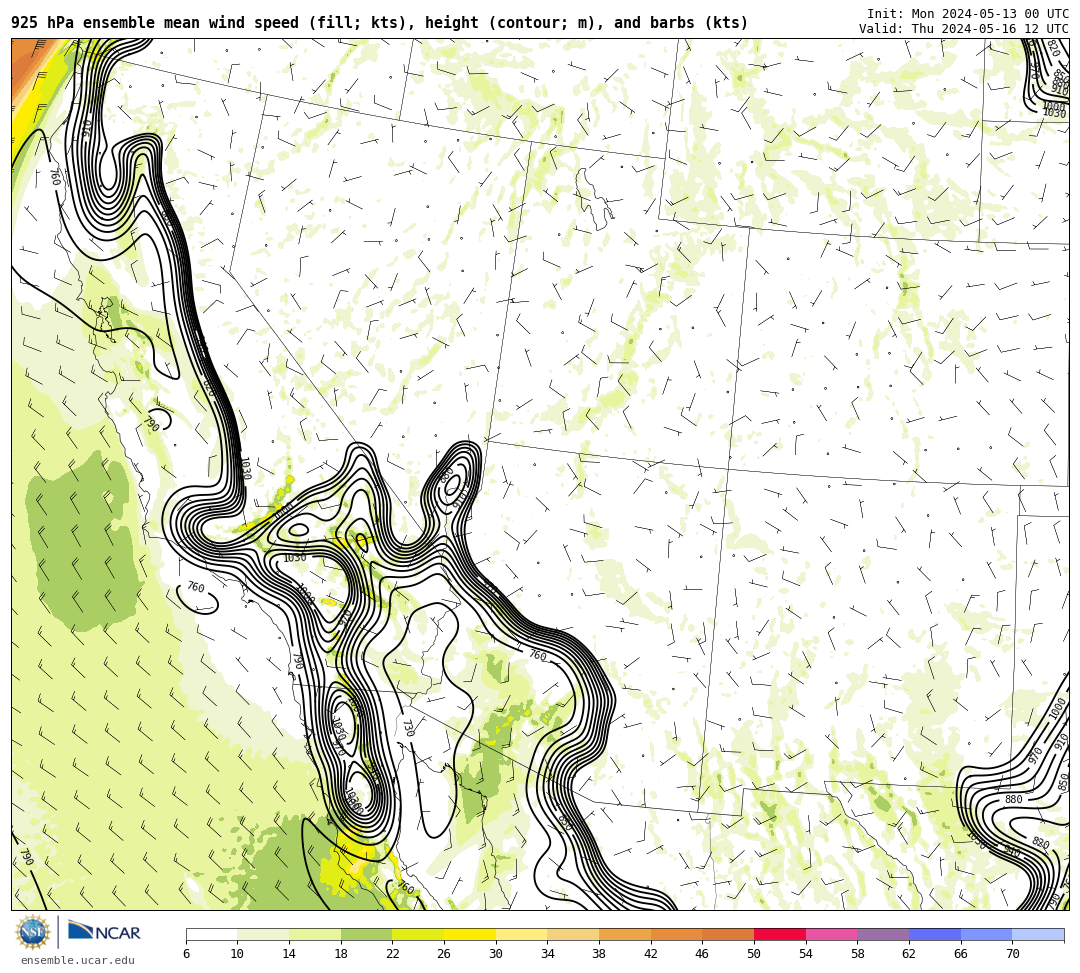Pick the blue 62–66 kts colorbar segment

click(935, 934)
